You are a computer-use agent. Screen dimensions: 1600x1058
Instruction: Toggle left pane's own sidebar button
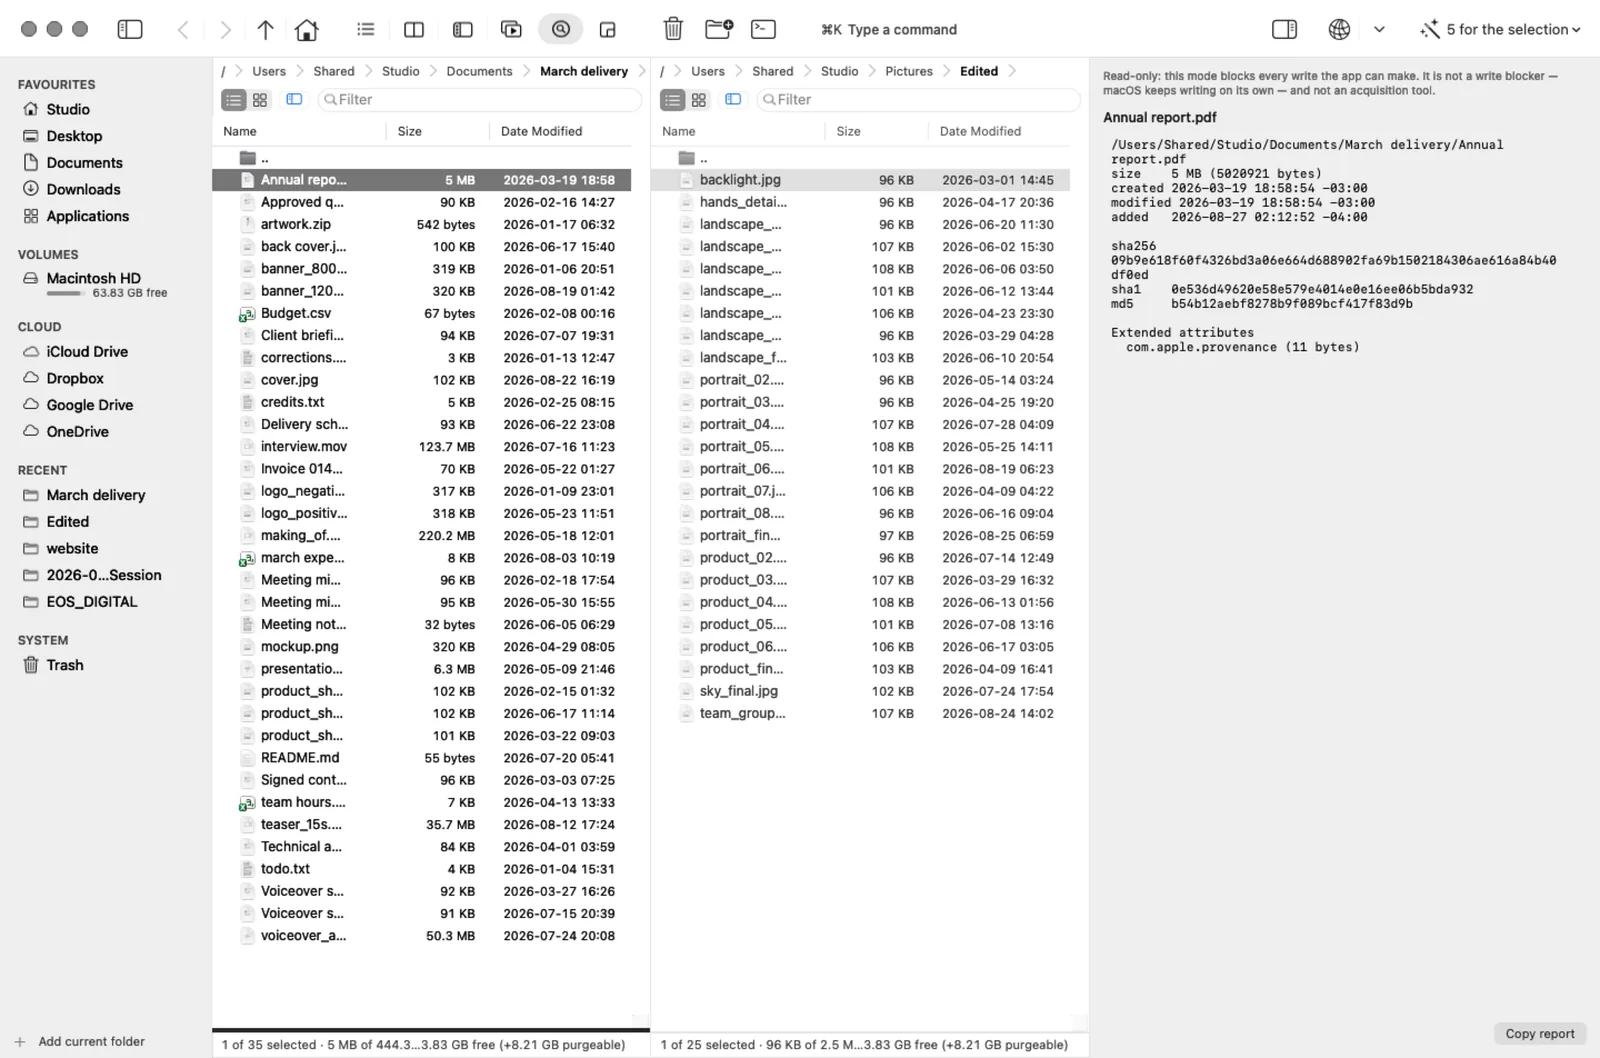point(294,100)
